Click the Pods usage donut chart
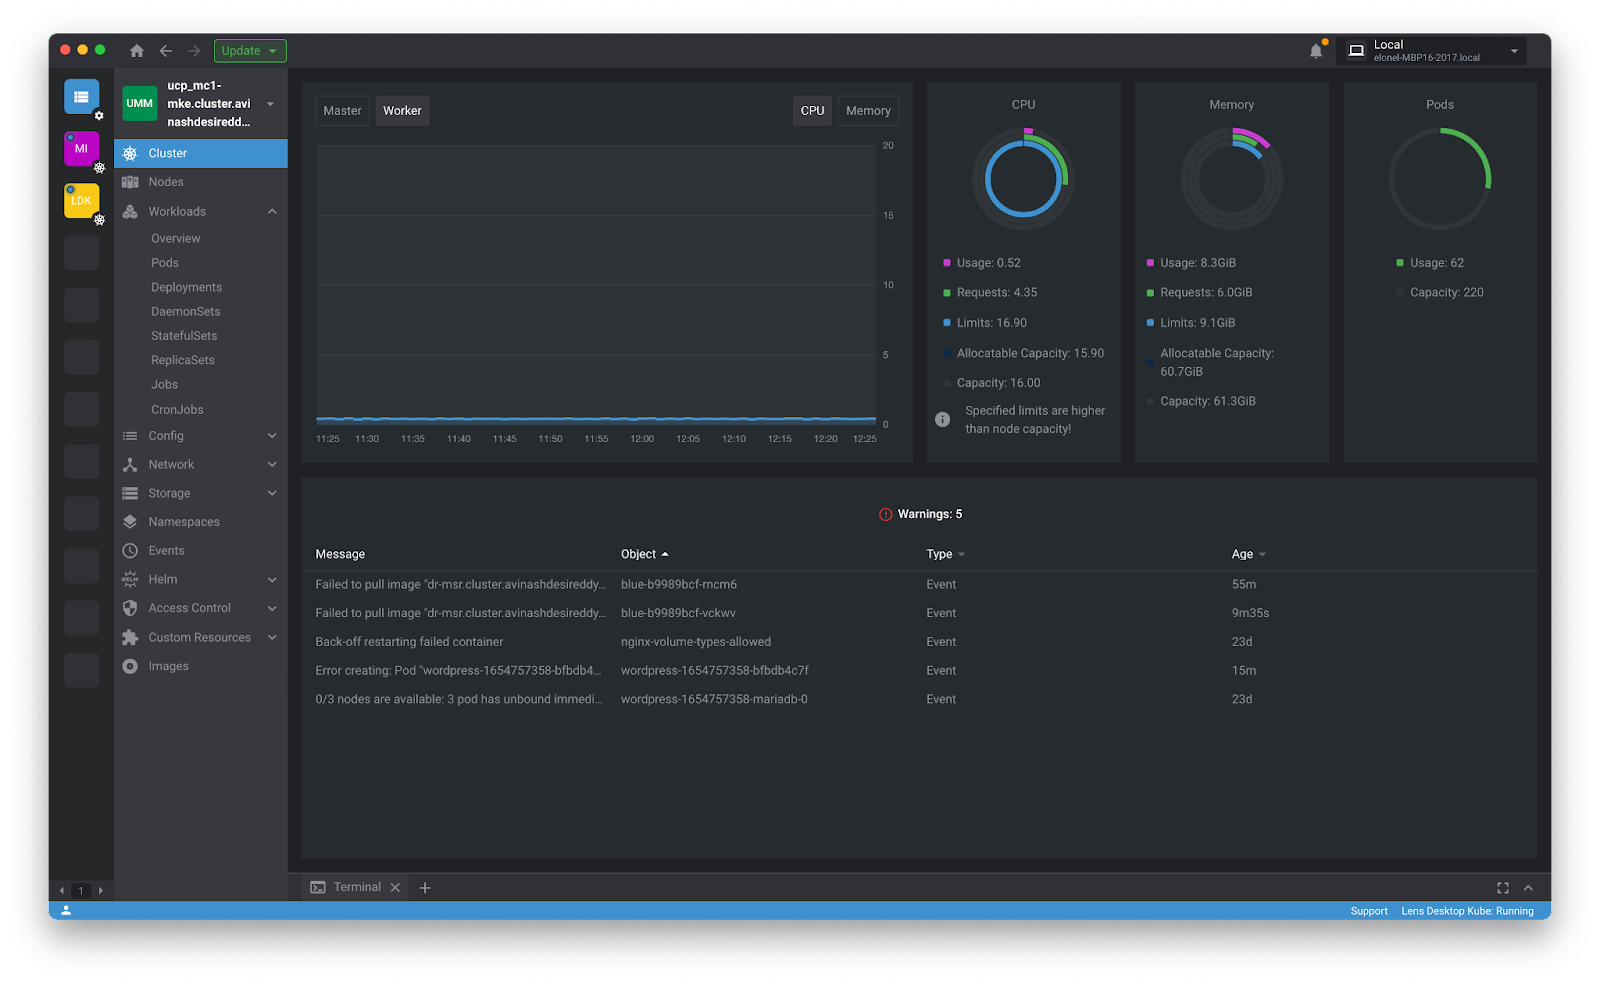This screenshot has width=1600, height=984. pyautogui.click(x=1439, y=180)
